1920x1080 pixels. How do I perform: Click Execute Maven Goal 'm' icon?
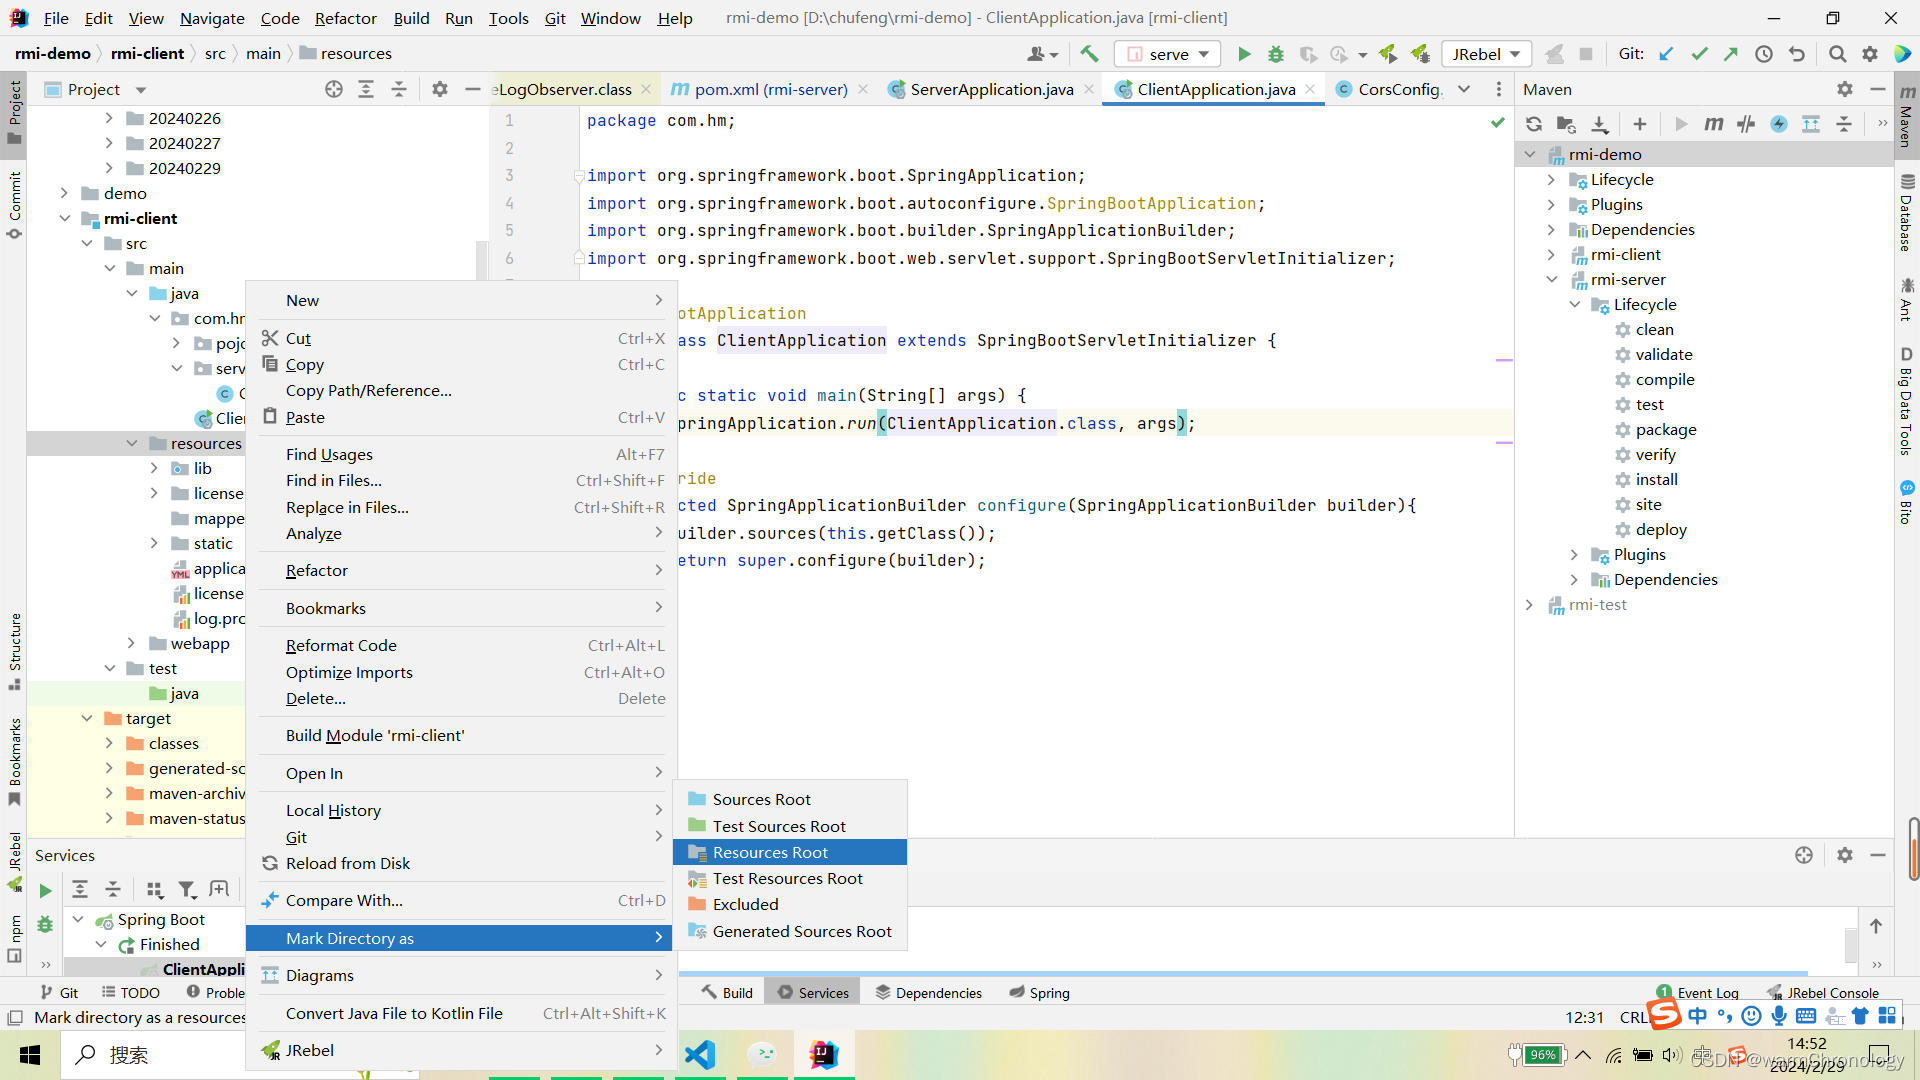(1714, 124)
